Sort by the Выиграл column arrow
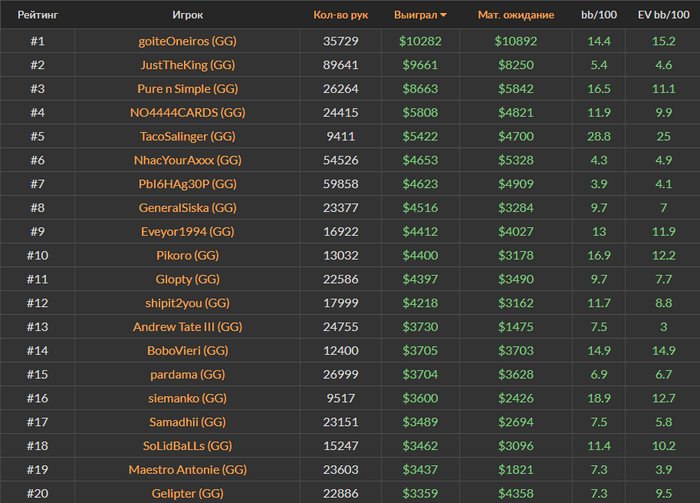This screenshot has width=700, height=503. tap(443, 15)
